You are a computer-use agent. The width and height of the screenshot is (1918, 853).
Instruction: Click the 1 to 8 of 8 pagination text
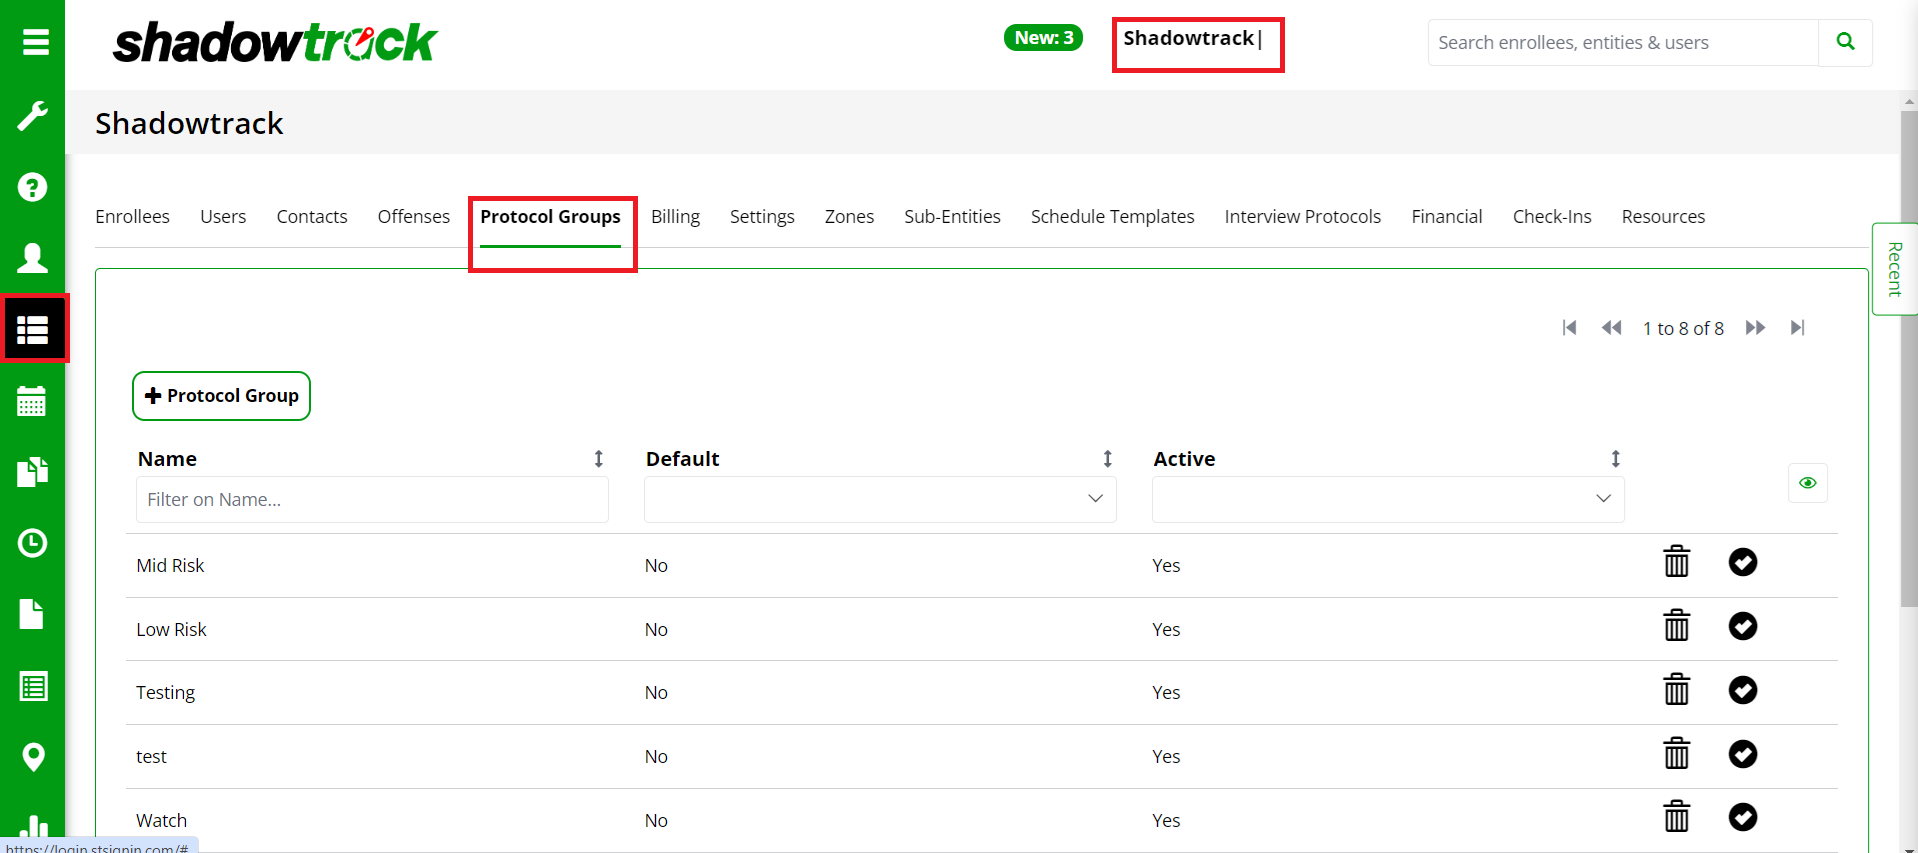click(1683, 328)
